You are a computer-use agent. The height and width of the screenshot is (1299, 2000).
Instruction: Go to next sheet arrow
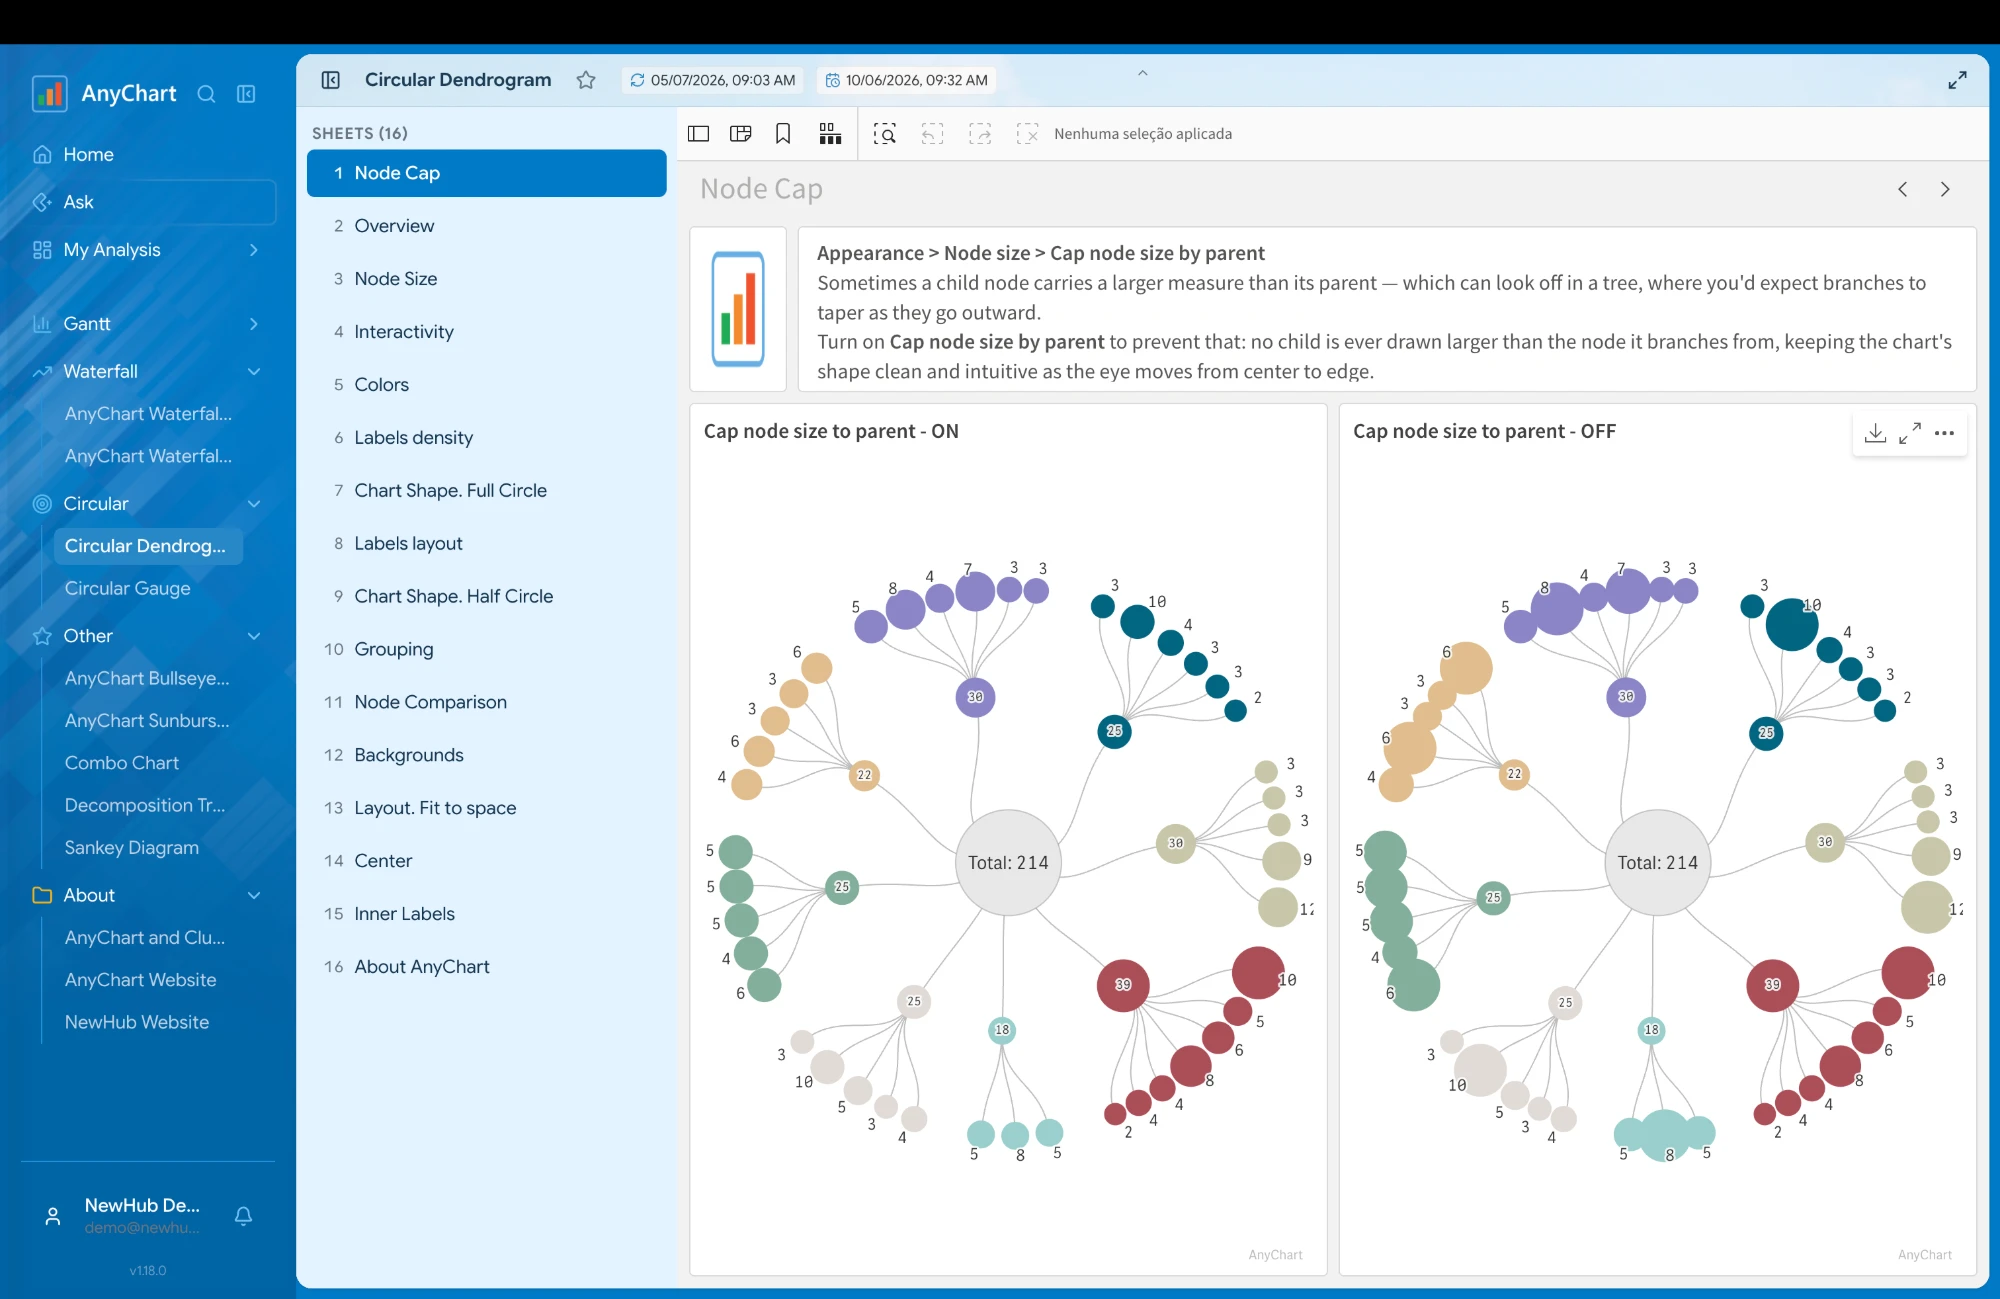pos(1945,189)
